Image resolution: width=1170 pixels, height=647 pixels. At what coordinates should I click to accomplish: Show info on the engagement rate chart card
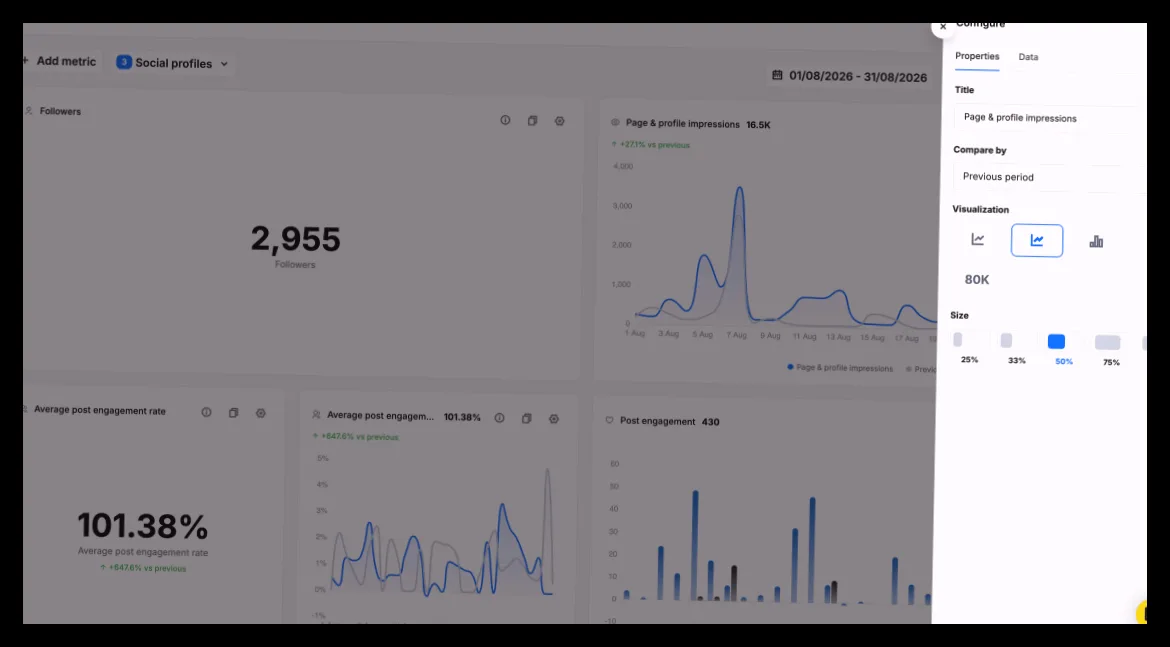point(499,418)
